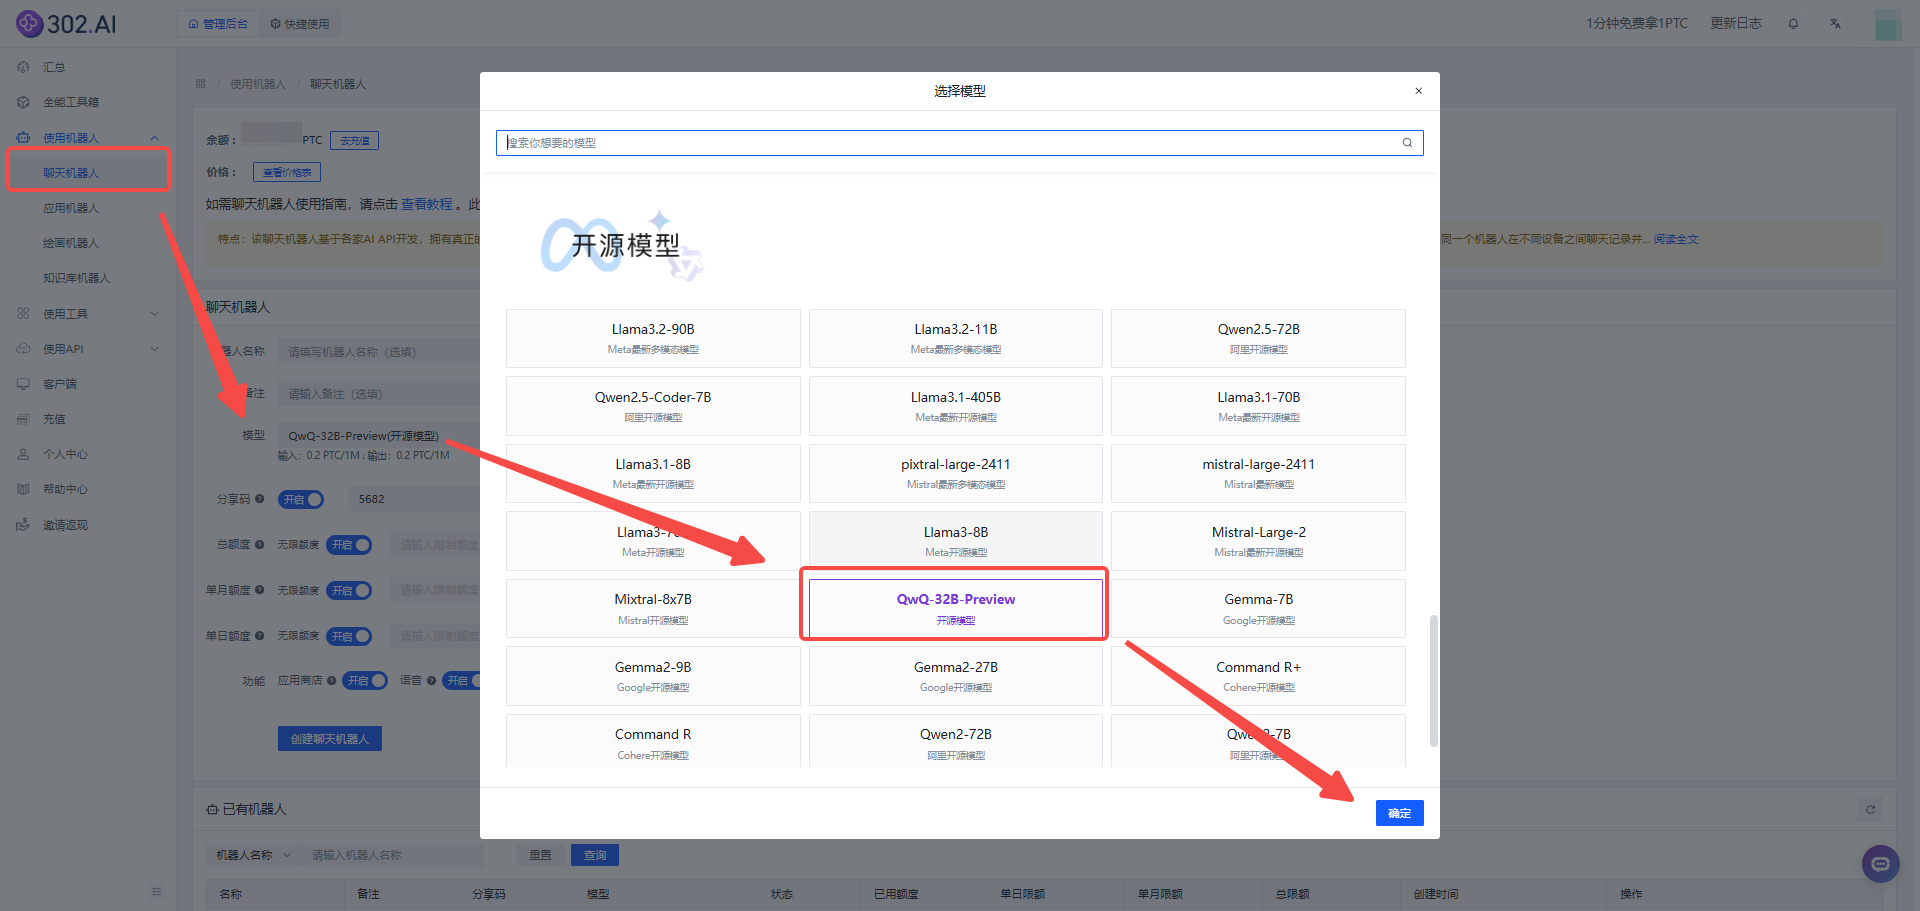The image size is (1920, 911).
Task: Click the breadcrumb home grid icon
Action: 201,84
